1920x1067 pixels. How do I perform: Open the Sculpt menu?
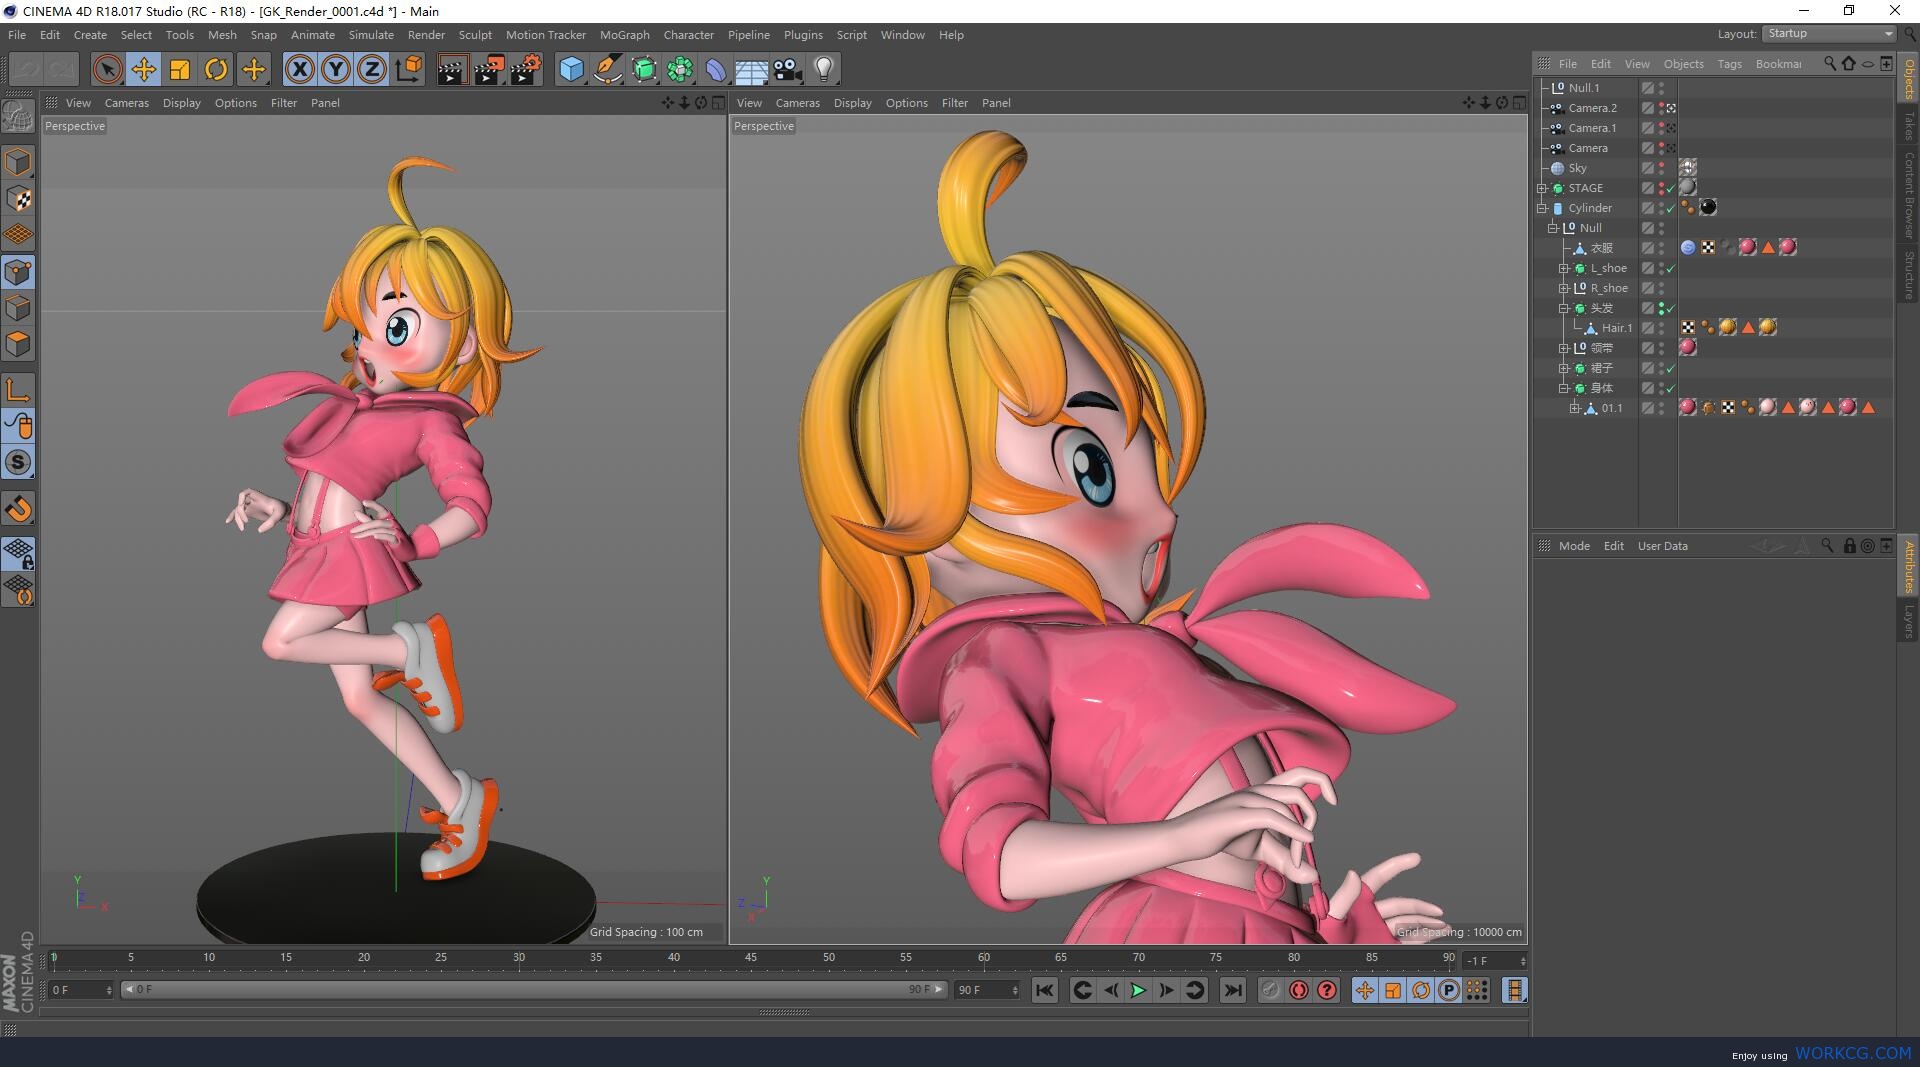[x=475, y=35]
